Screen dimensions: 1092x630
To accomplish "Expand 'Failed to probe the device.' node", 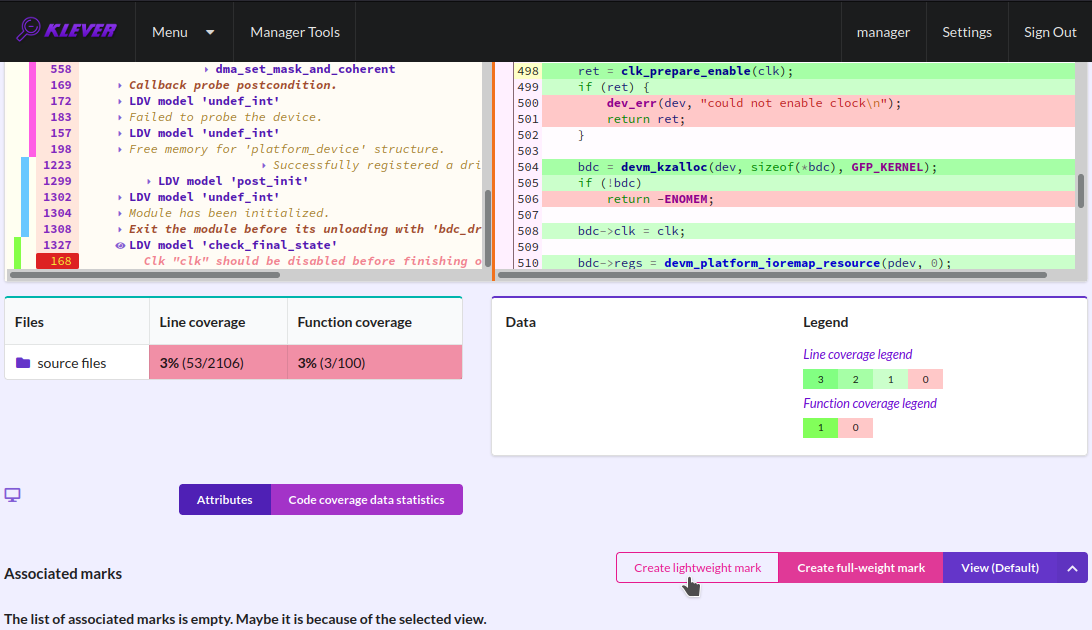I will pyautogui.click(x=120, y=117).
